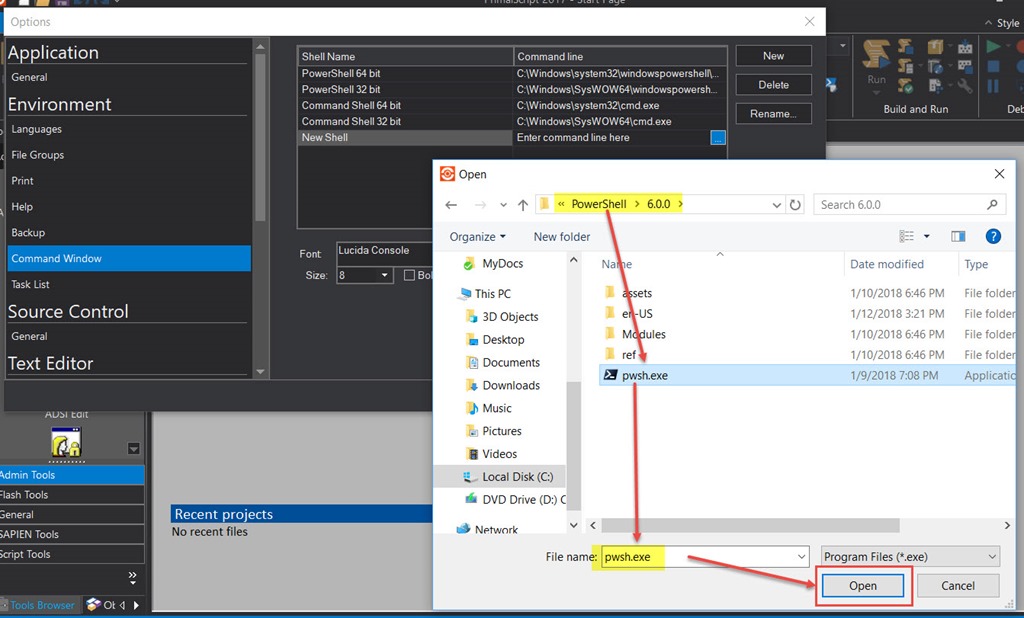Open the file type filter dropdown
This screenshot has width=1024, height=618.
[992, 557]
